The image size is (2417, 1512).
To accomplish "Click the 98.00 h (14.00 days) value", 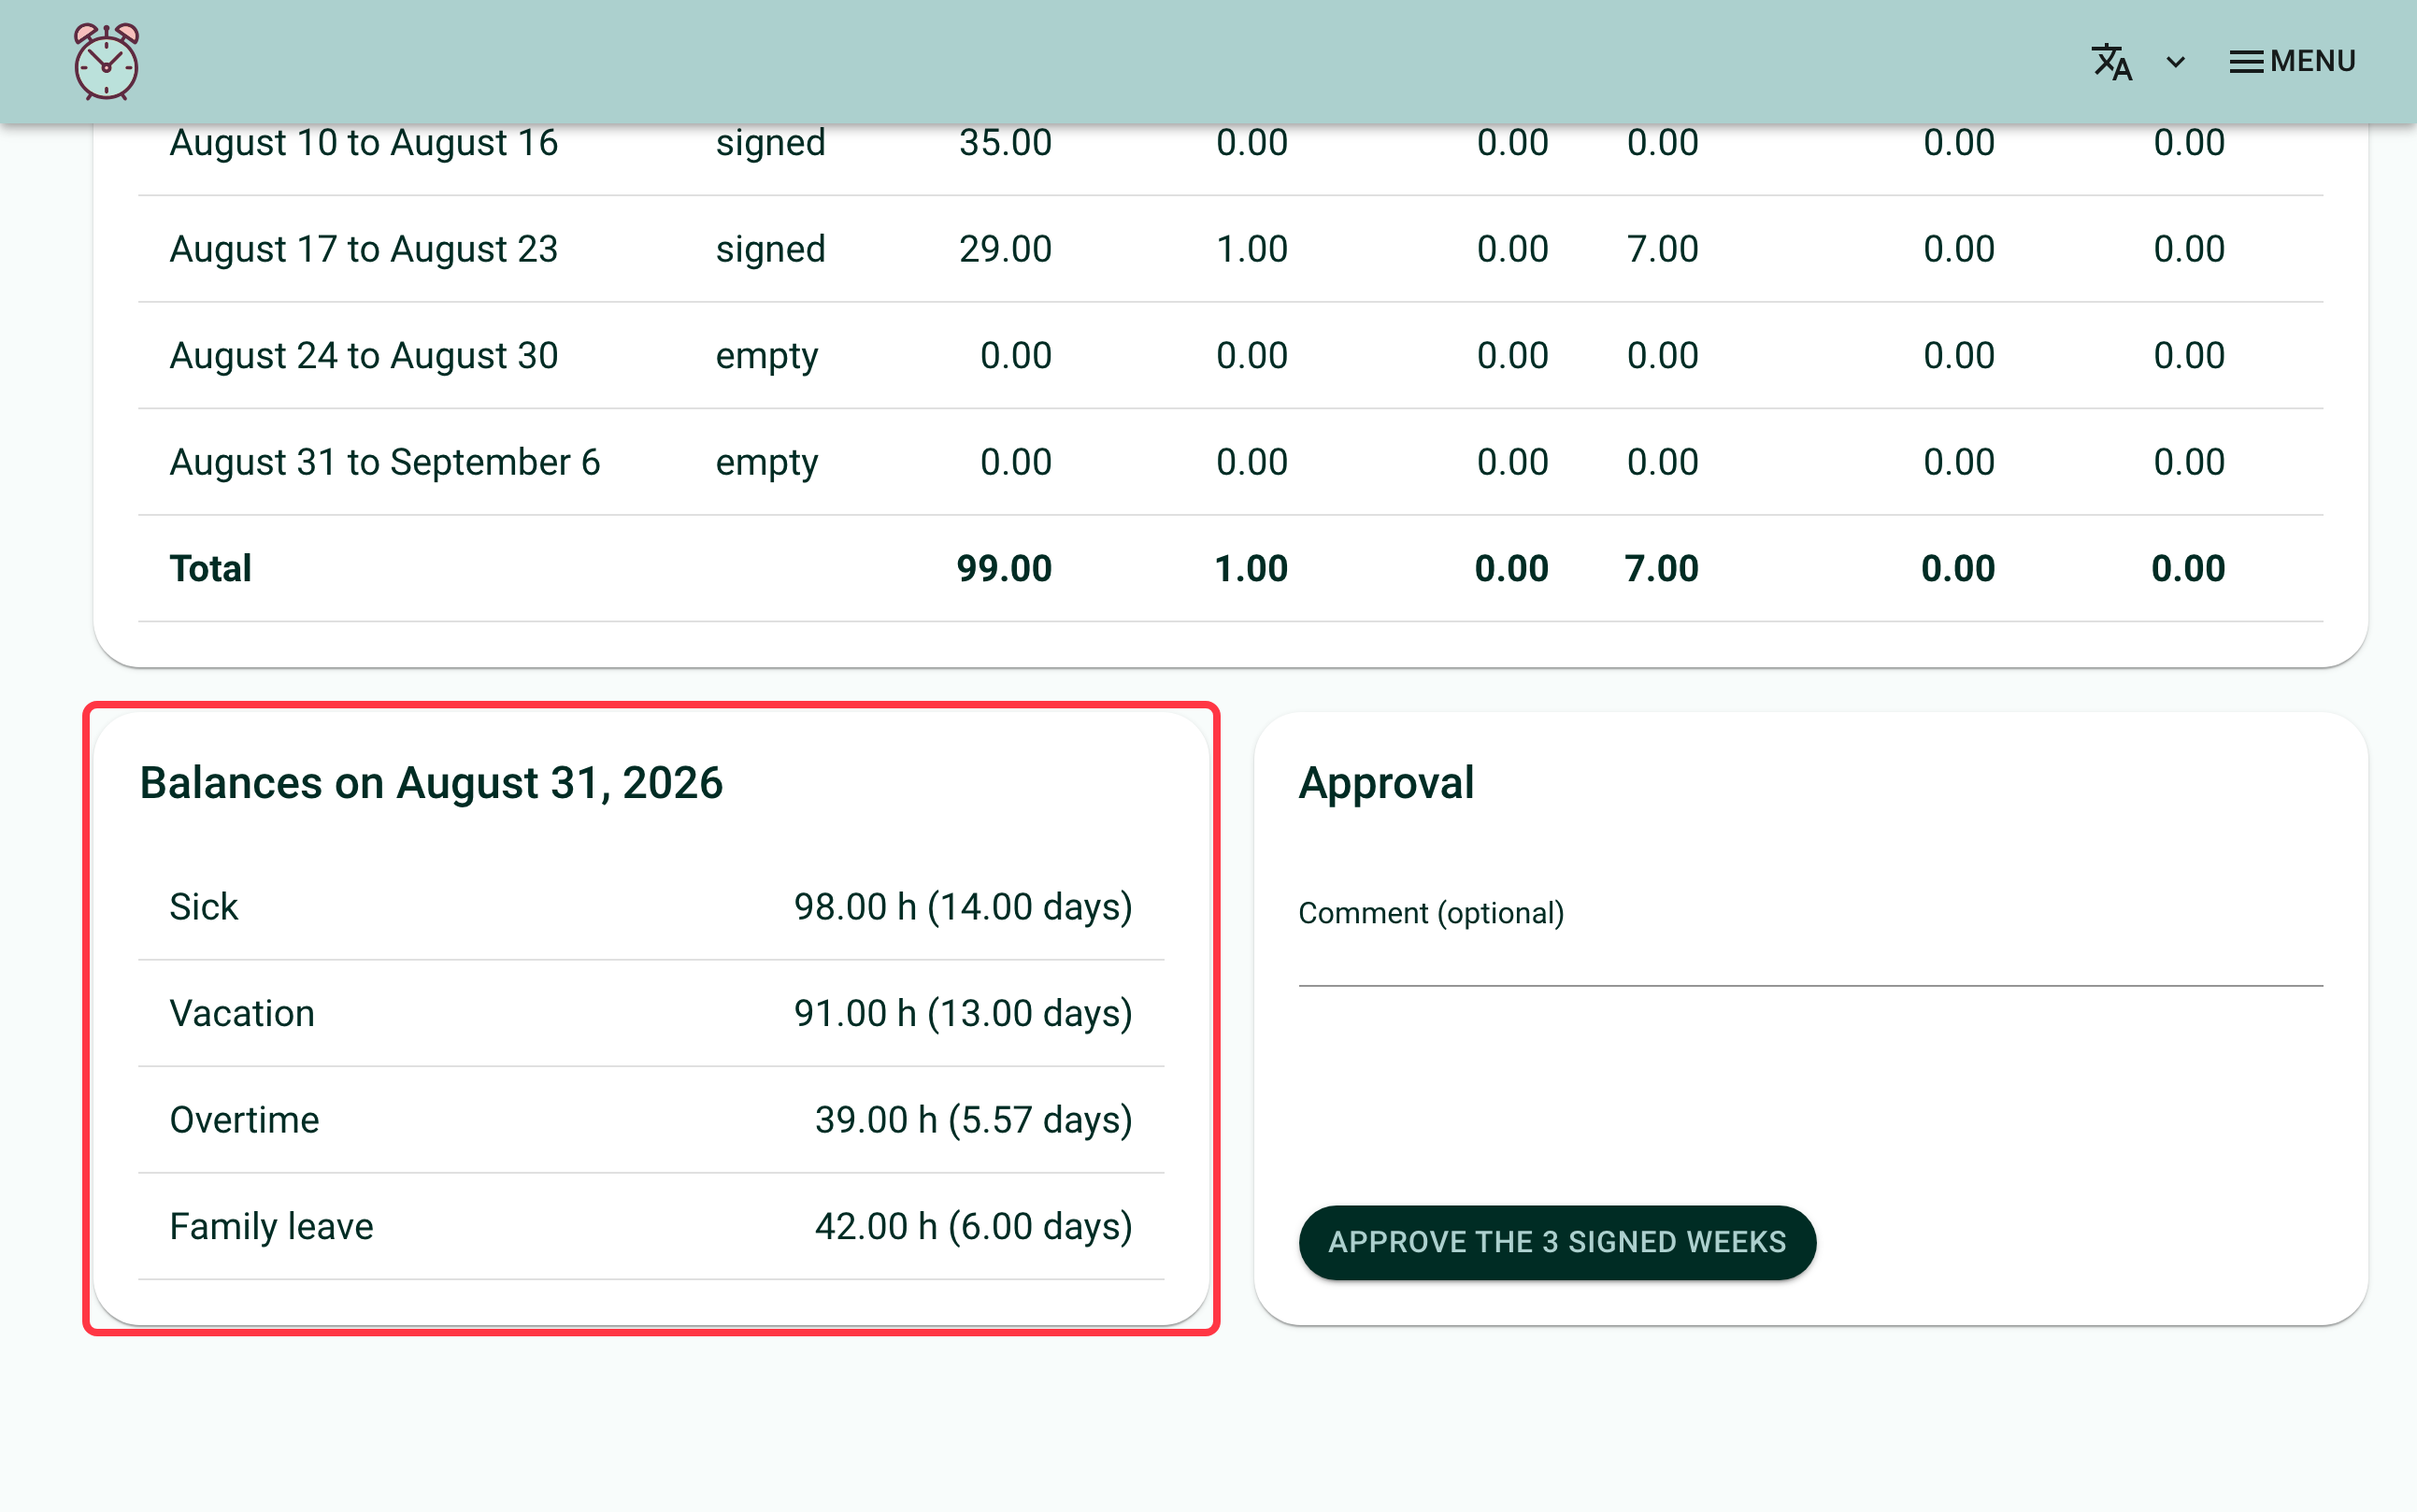I will pyautogui.click(x=963, y=908).
